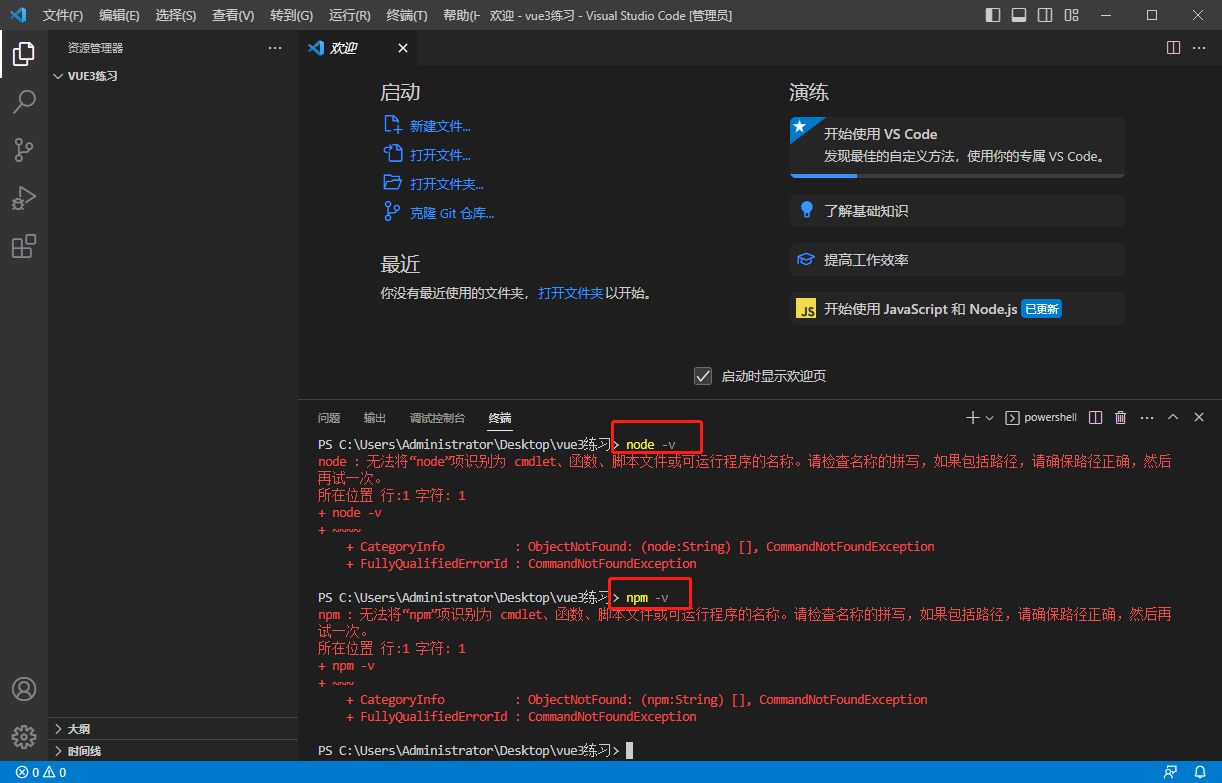Open the Manage gear icon
The image size is (1222, 783).
[24, 737]
